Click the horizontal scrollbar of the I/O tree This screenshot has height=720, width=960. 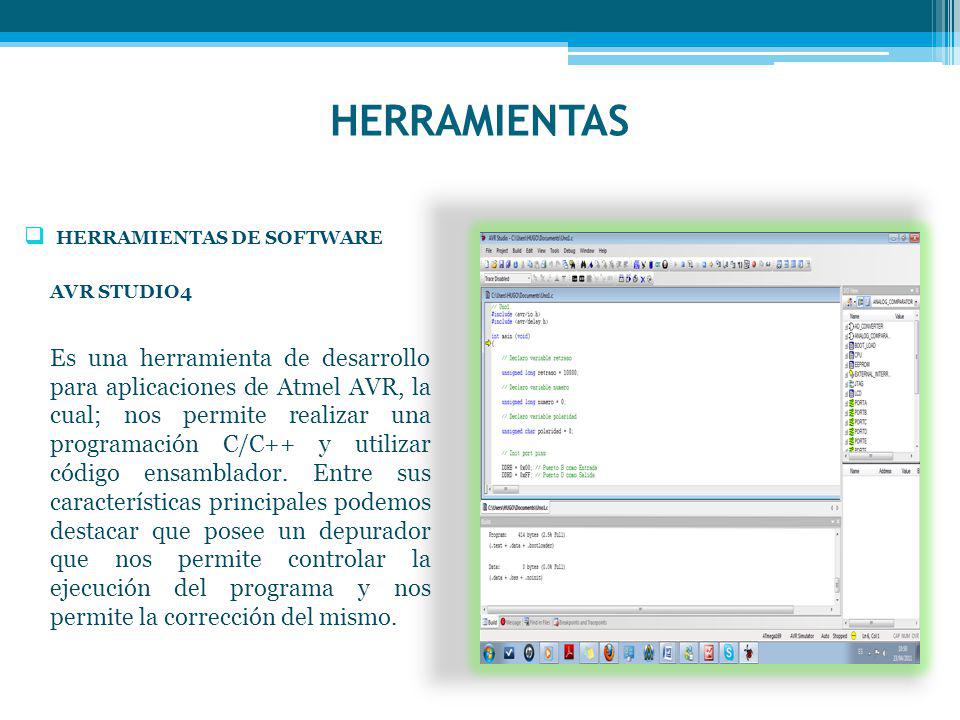point(879,456)
